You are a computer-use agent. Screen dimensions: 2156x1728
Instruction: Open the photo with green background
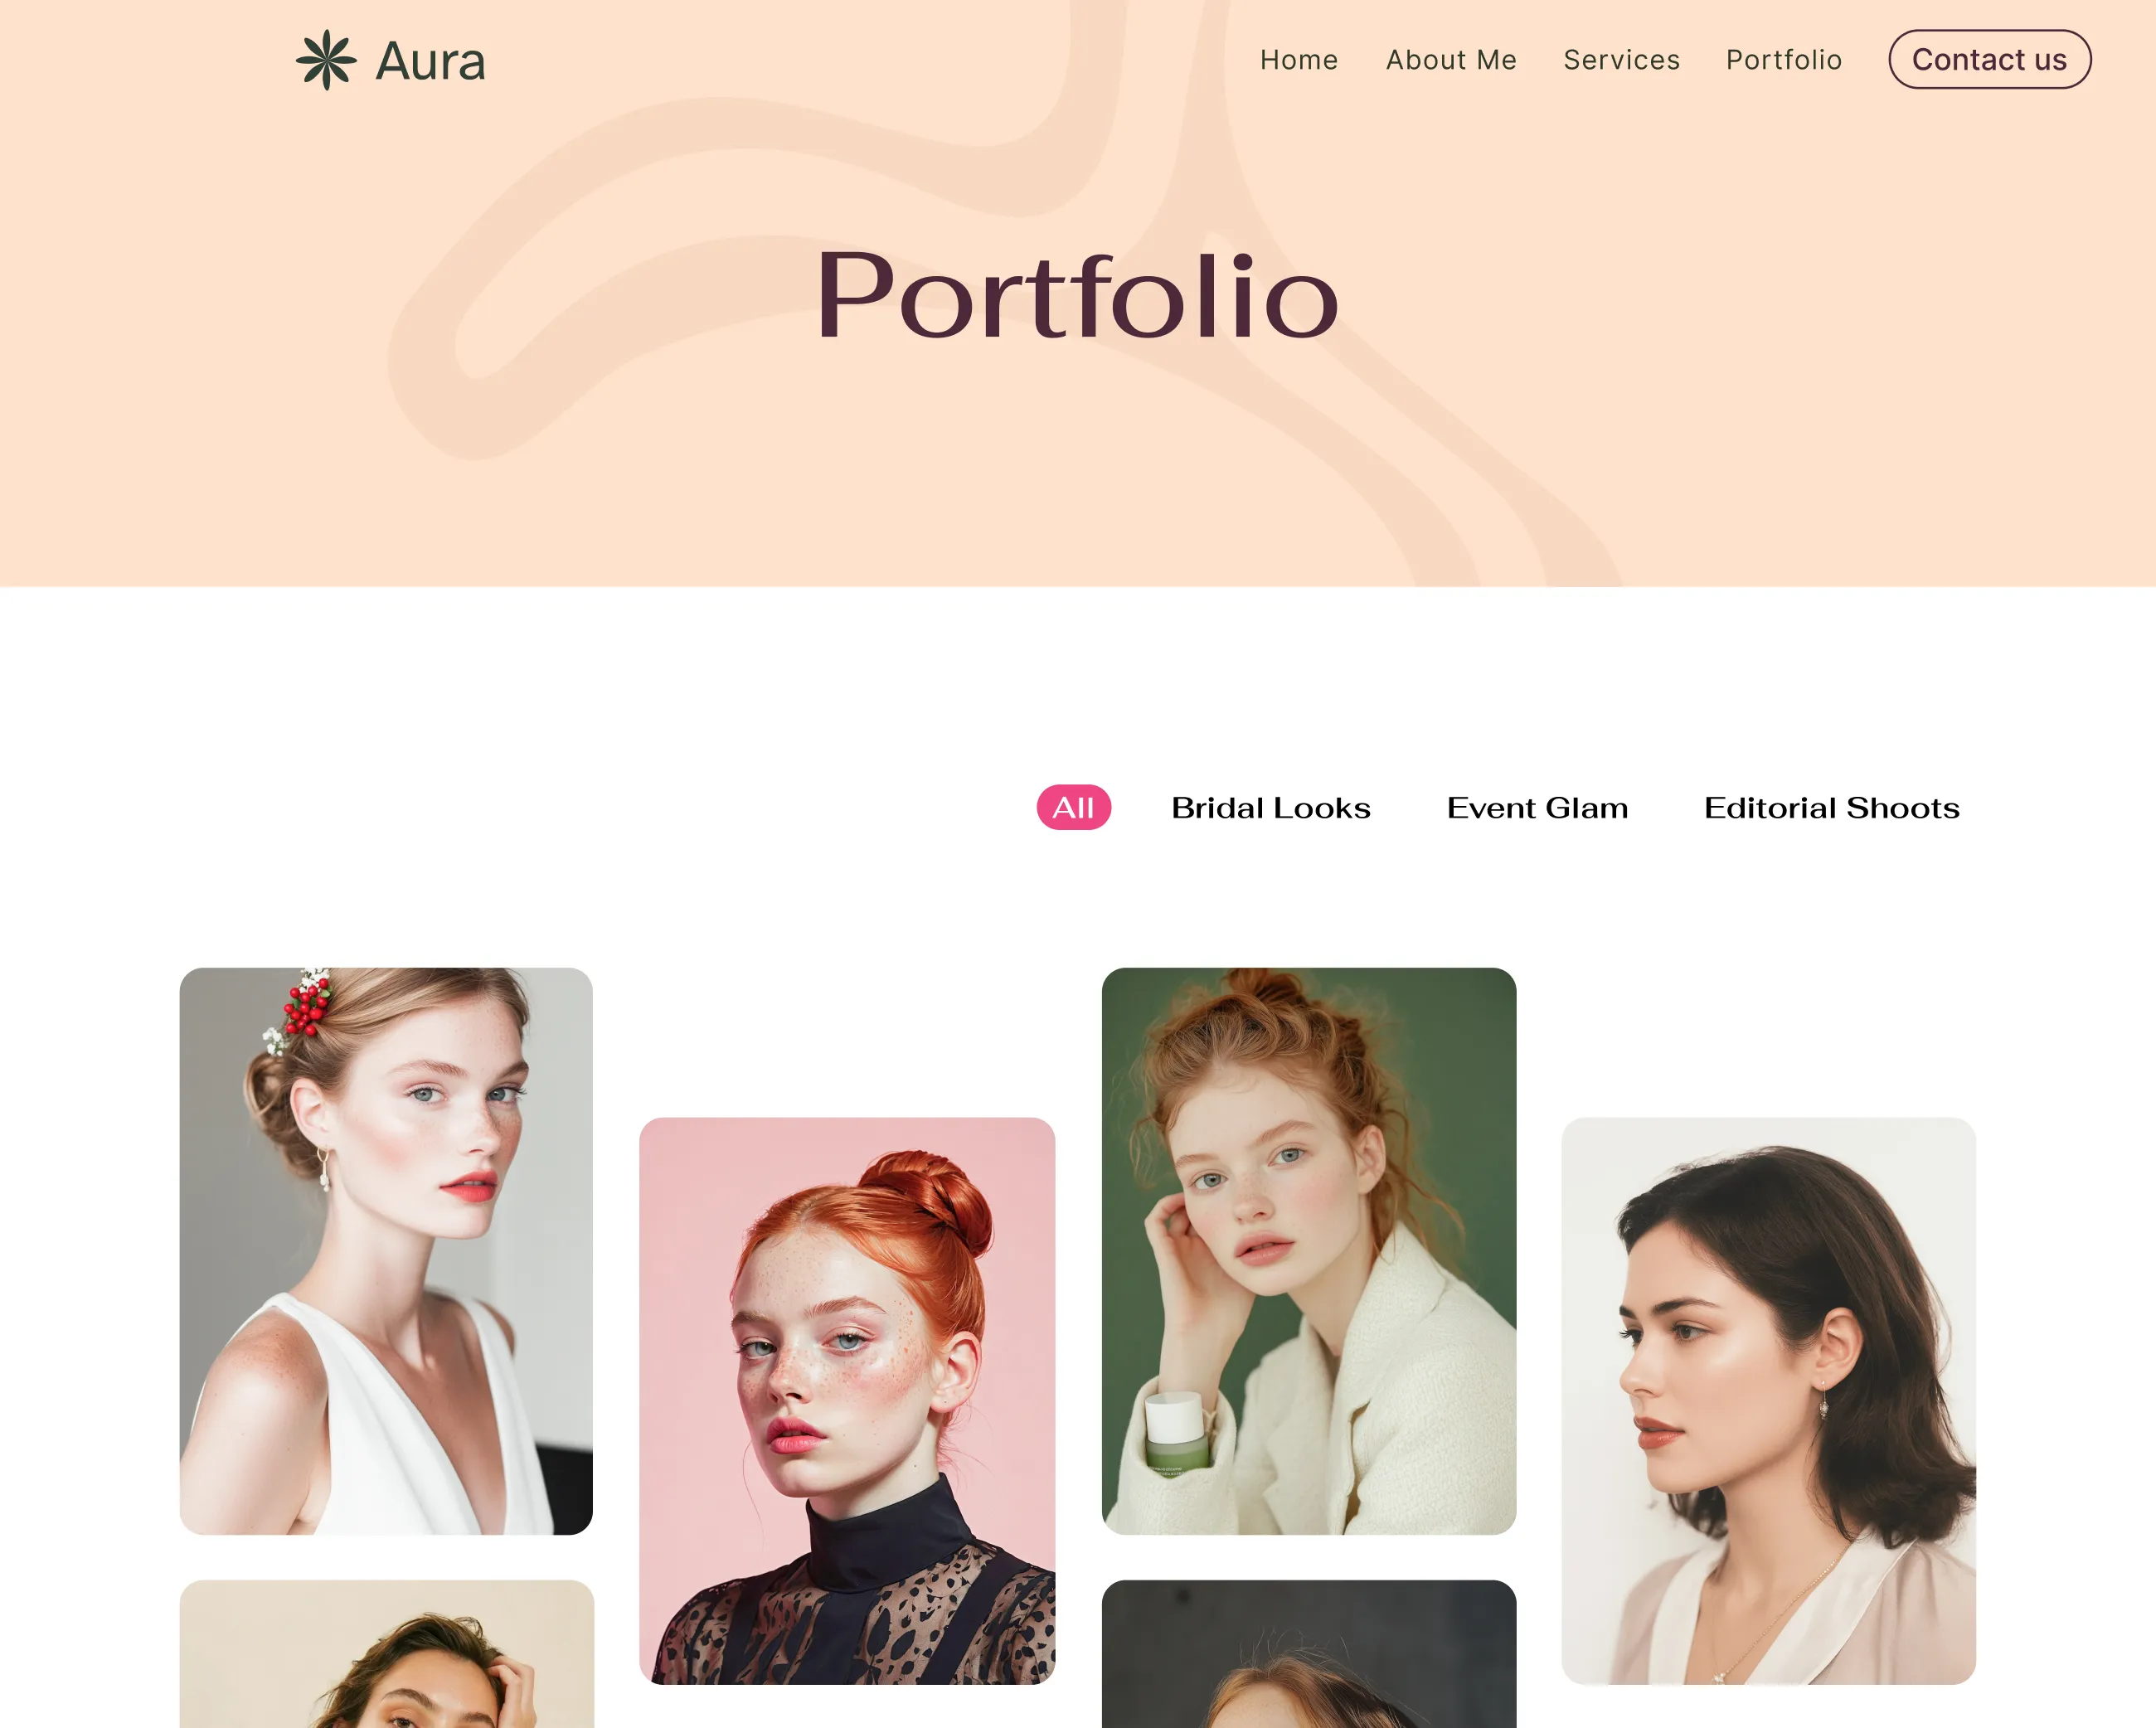[1309, 1251]
